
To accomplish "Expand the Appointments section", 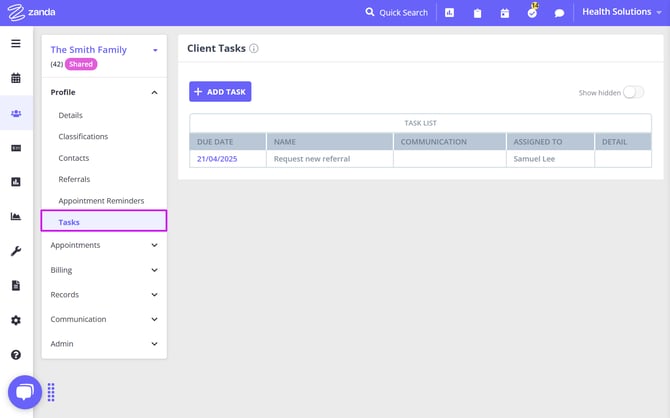I will pyautogui.click(x=104, y=245).
